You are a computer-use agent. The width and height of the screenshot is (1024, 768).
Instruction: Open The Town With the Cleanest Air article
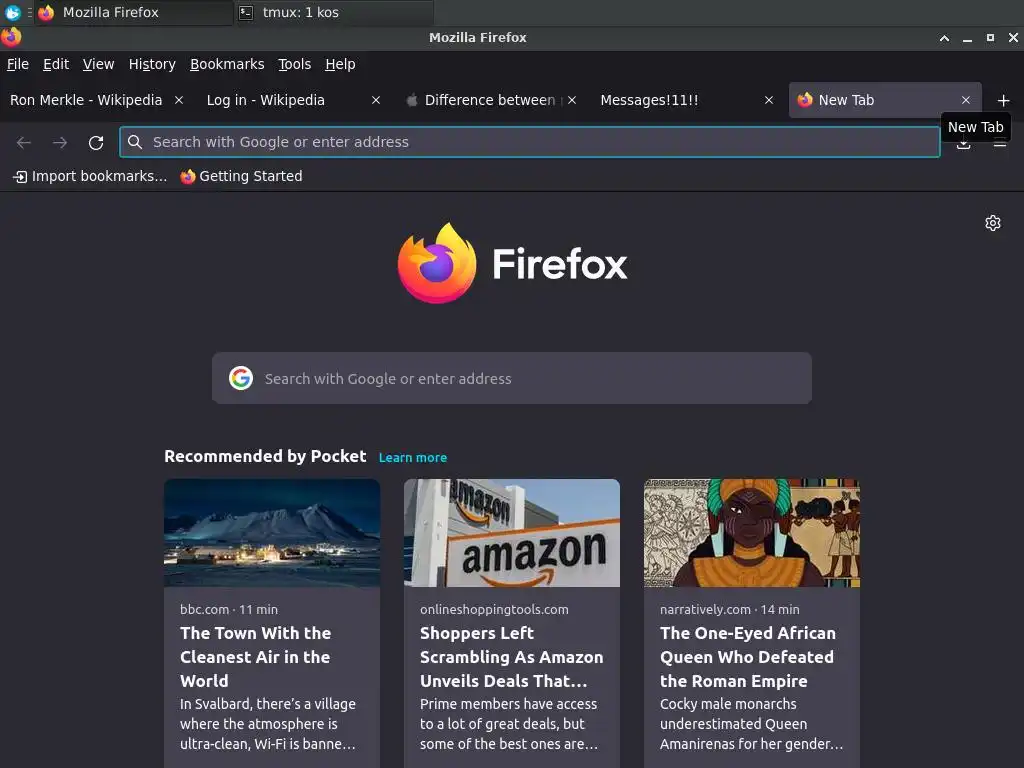click(x=256, y=657)
